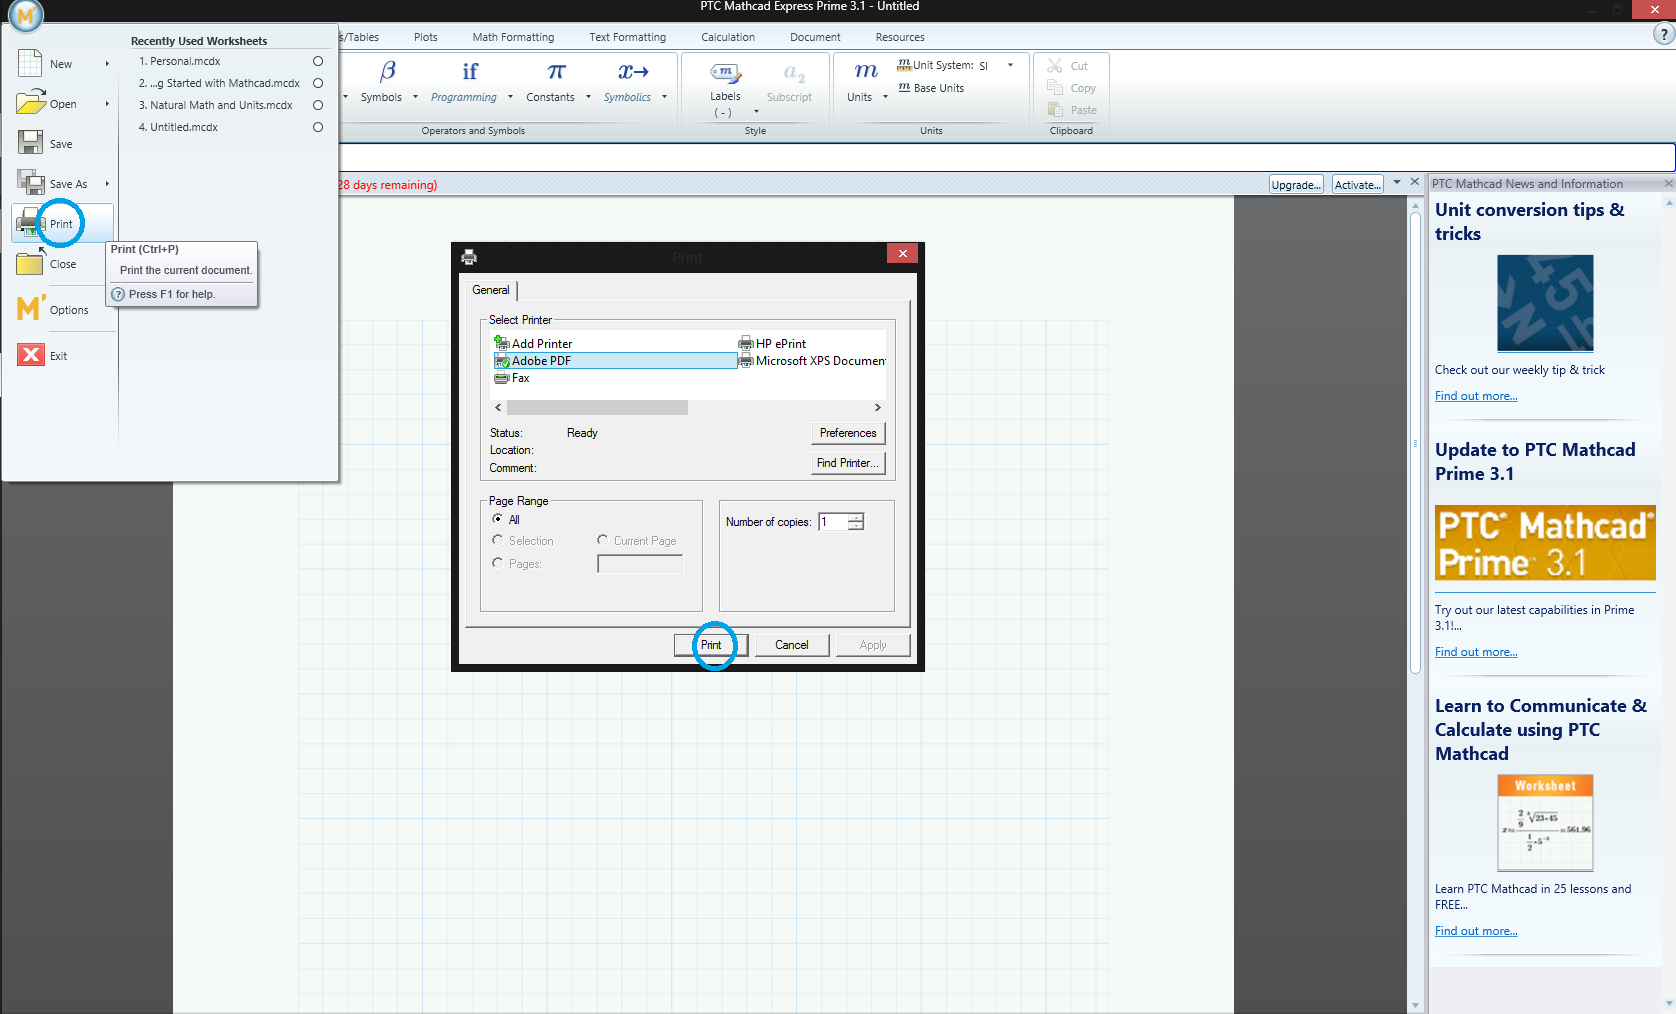Expand the Open submenu arrow

click(x=107, y=104)
